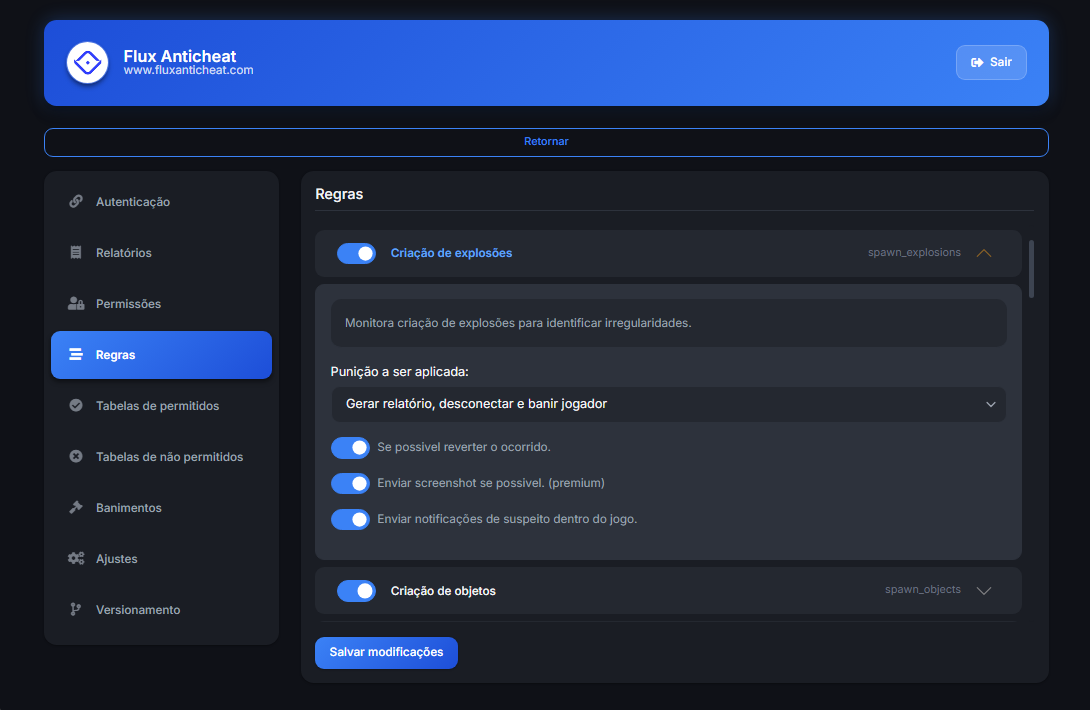The image size is (1090, 710).
Task: Click the Sair logout button
Action: (x=990, y=62)
